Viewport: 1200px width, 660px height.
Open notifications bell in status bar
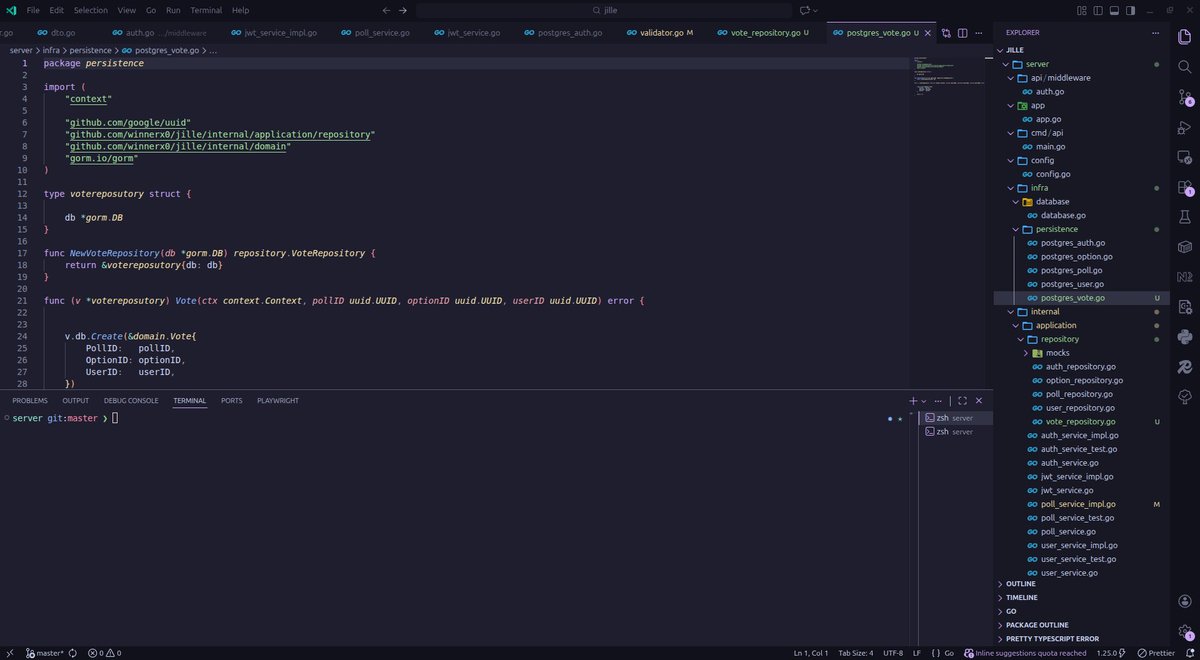coord(1188,653)
